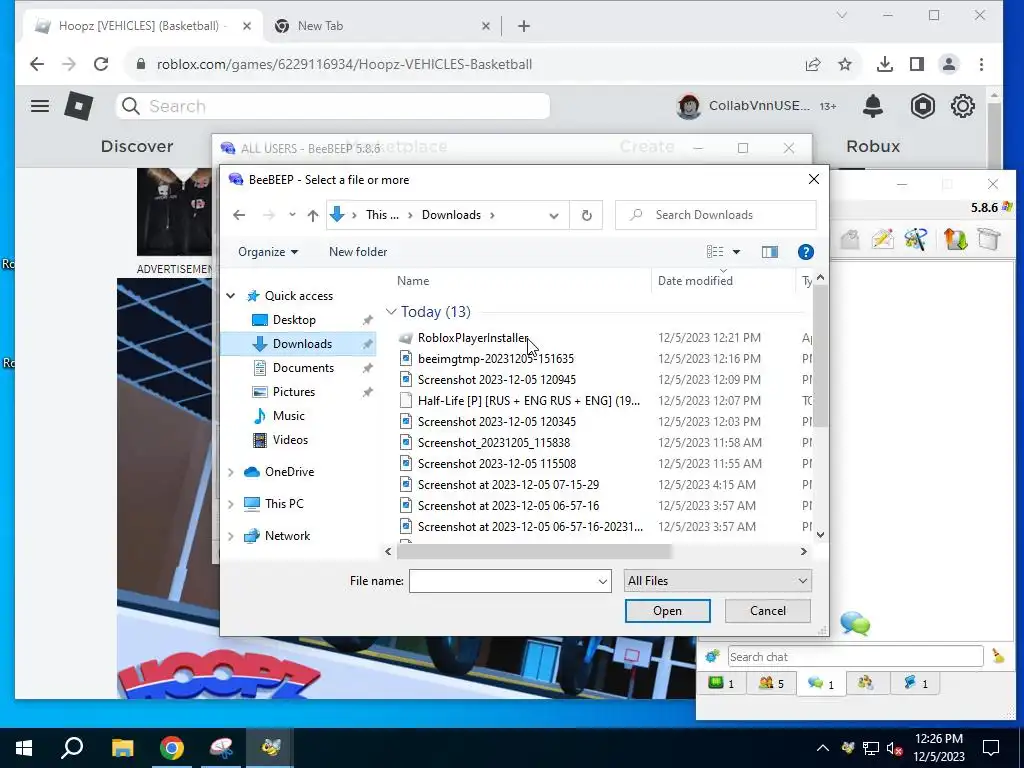Select Screenshot_20231205_115838 file
Viewport: 1024px width, 768px height.
click(494, 443)
